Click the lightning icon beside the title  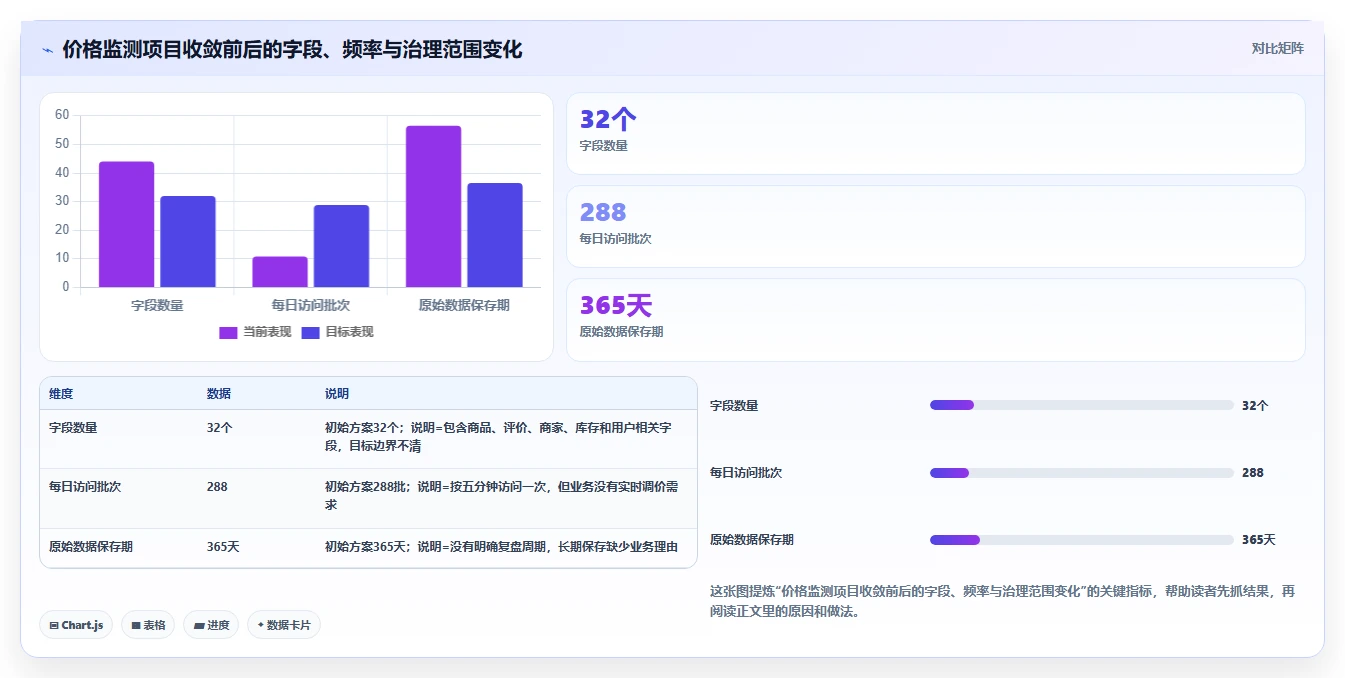pos(48,50)
